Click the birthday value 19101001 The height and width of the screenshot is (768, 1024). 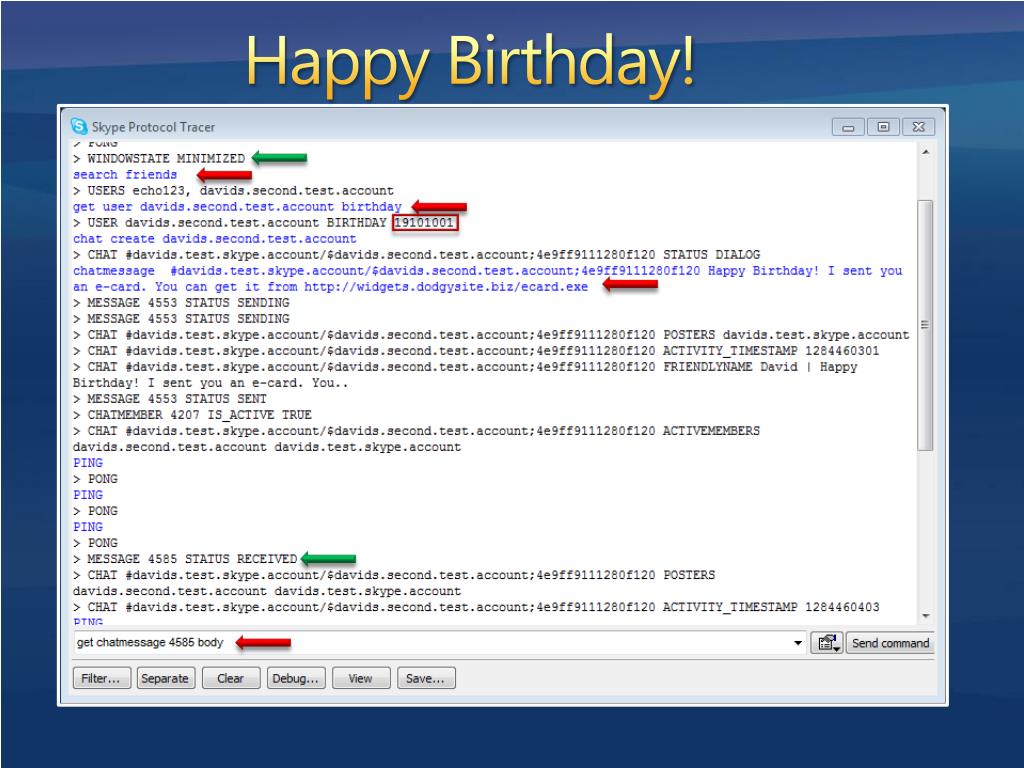[424, 223]
